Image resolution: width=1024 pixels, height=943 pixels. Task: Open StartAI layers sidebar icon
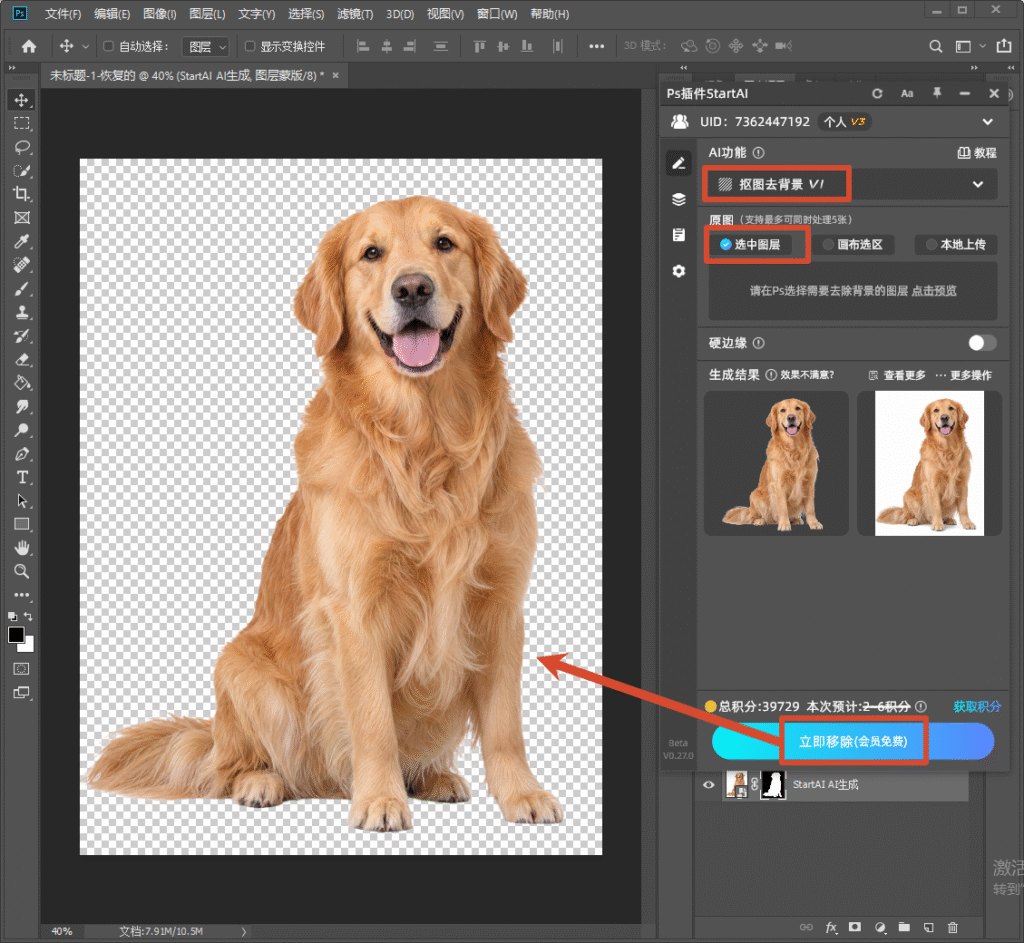coord(679,199)
